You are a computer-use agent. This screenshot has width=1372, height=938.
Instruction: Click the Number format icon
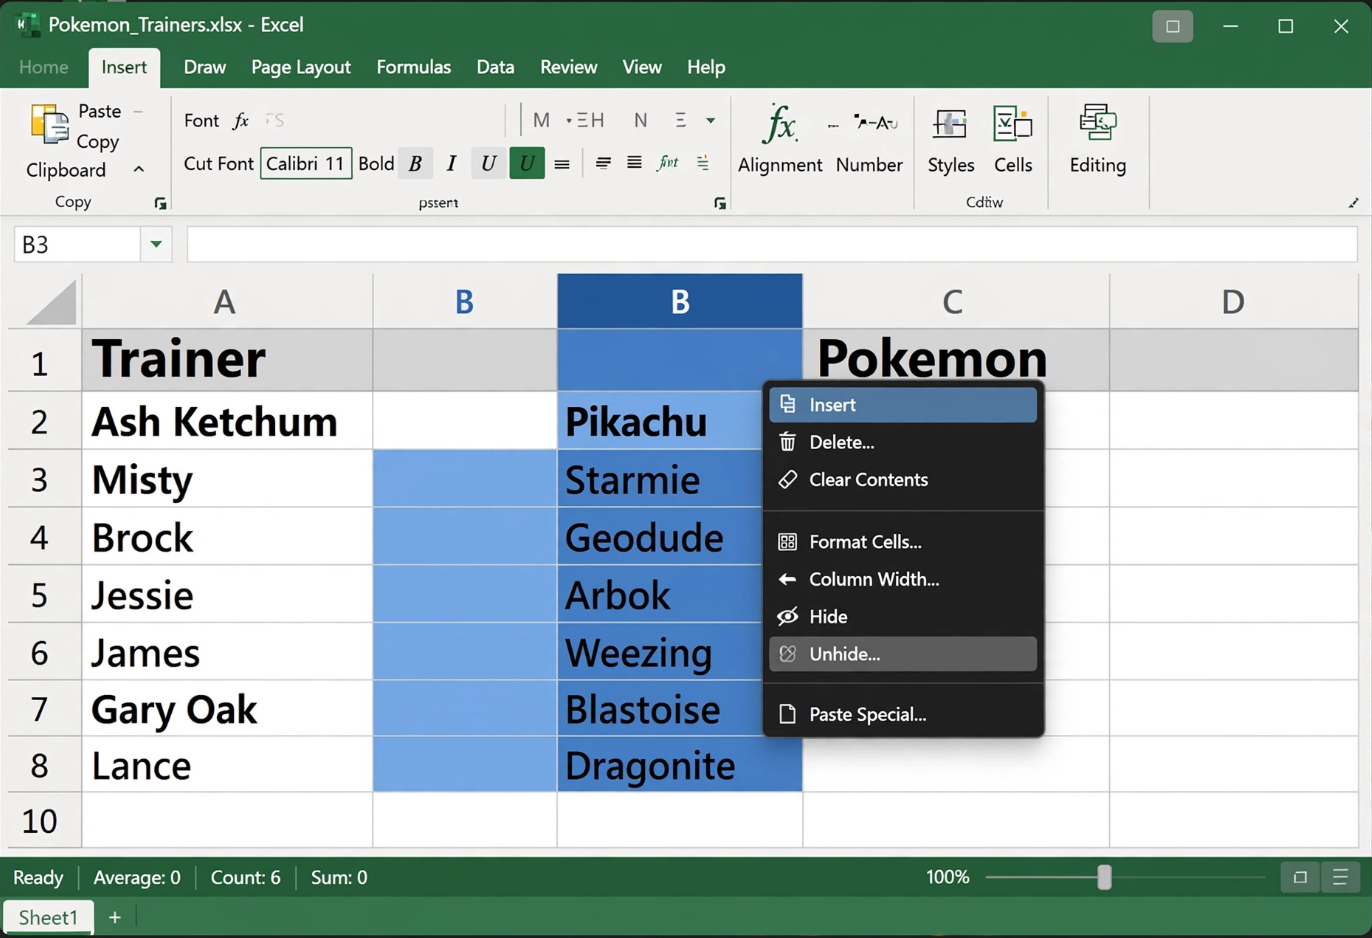875,123
